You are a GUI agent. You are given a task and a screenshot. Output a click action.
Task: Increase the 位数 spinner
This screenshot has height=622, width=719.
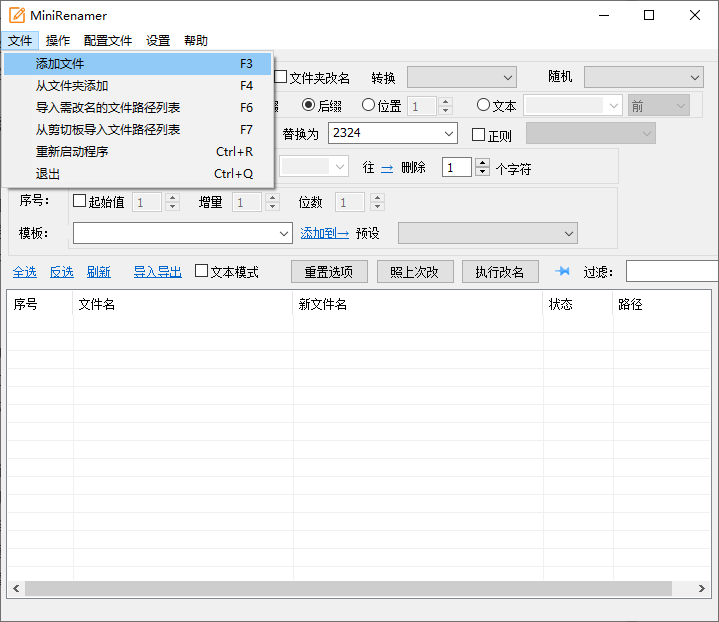coord(377,198)
